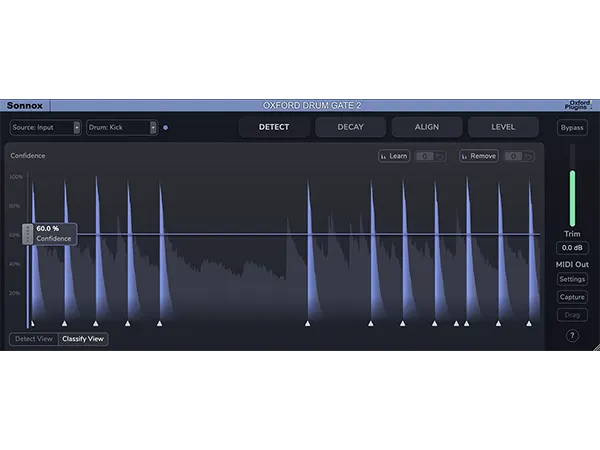Switch to Classify View

tap(83, 339)
